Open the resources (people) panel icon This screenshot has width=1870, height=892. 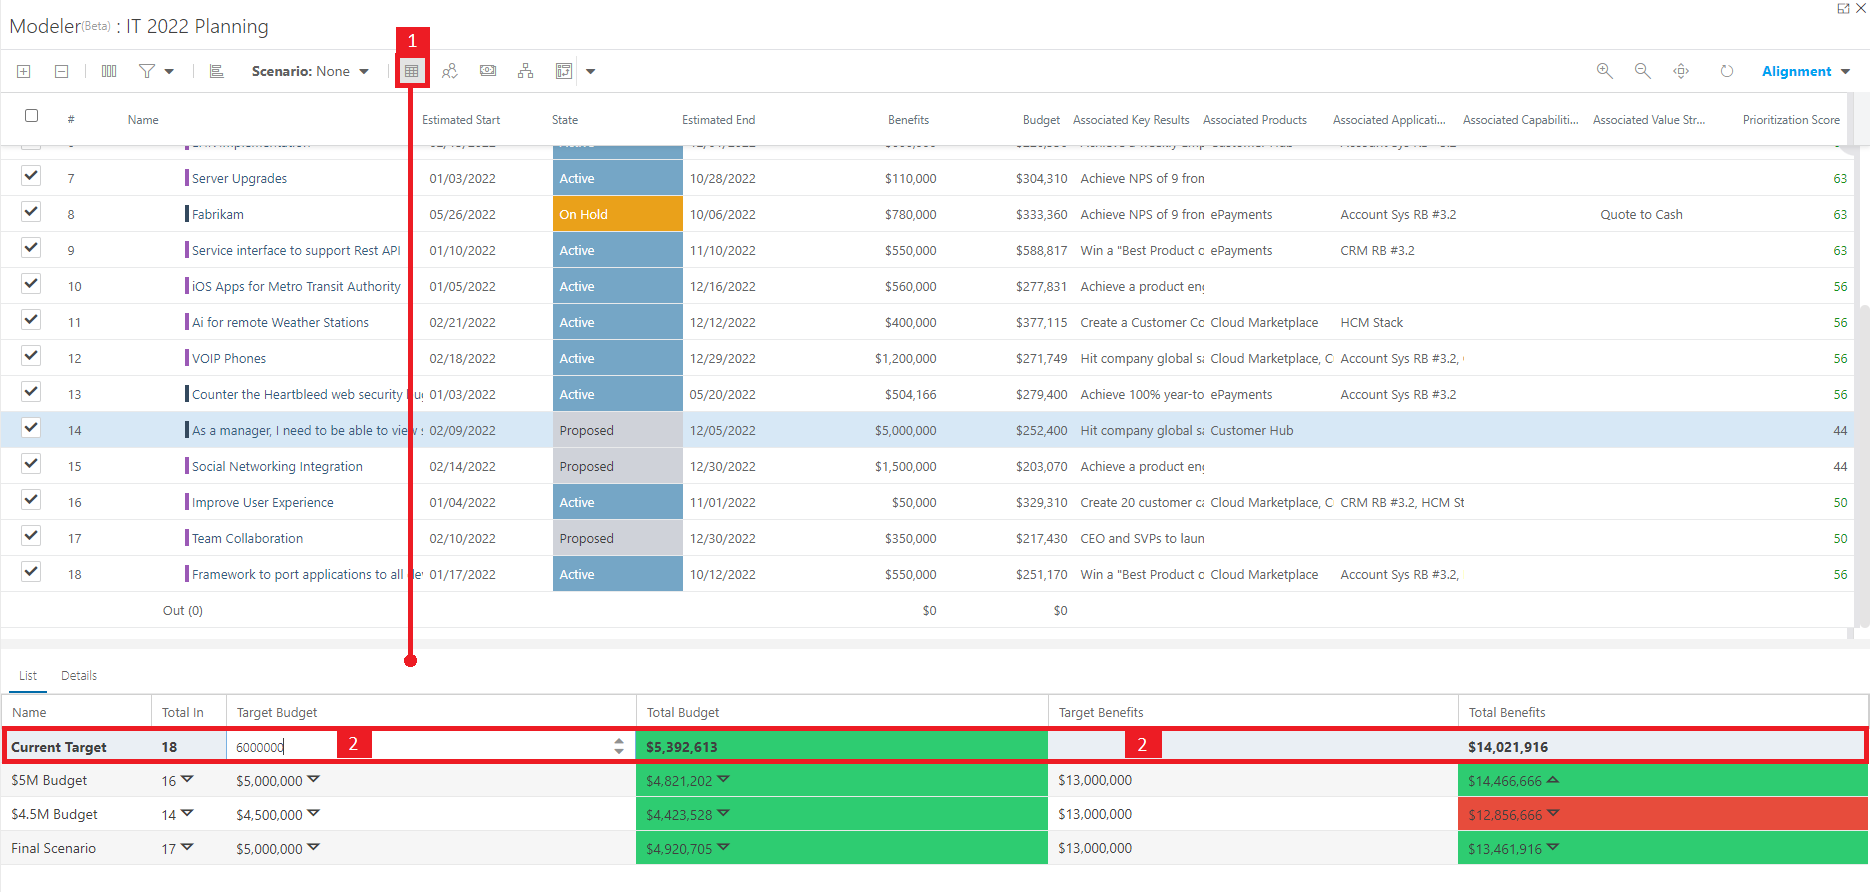tap(450, 71)
